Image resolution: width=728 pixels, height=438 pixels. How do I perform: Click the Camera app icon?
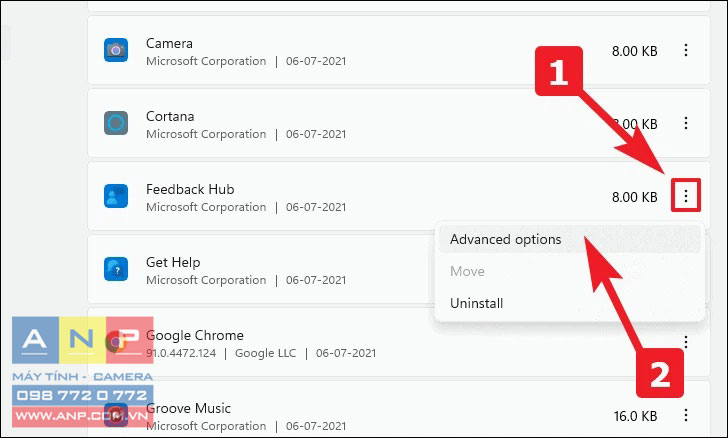click(116, 50)
